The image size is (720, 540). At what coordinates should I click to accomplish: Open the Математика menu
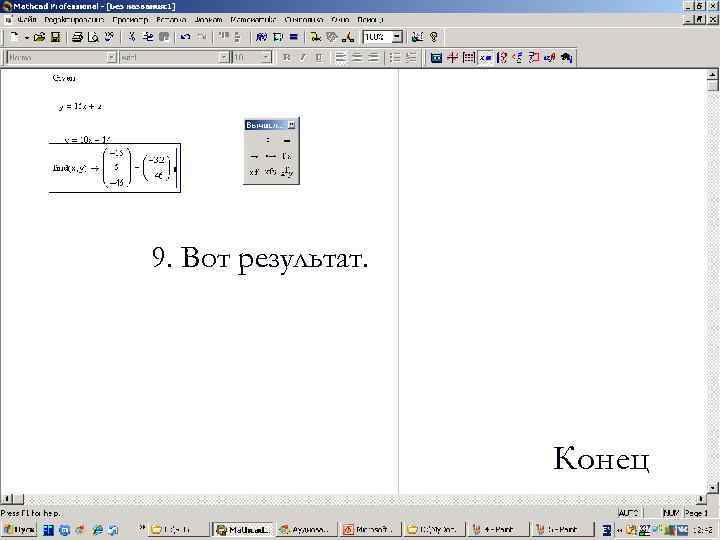(253, 20)
